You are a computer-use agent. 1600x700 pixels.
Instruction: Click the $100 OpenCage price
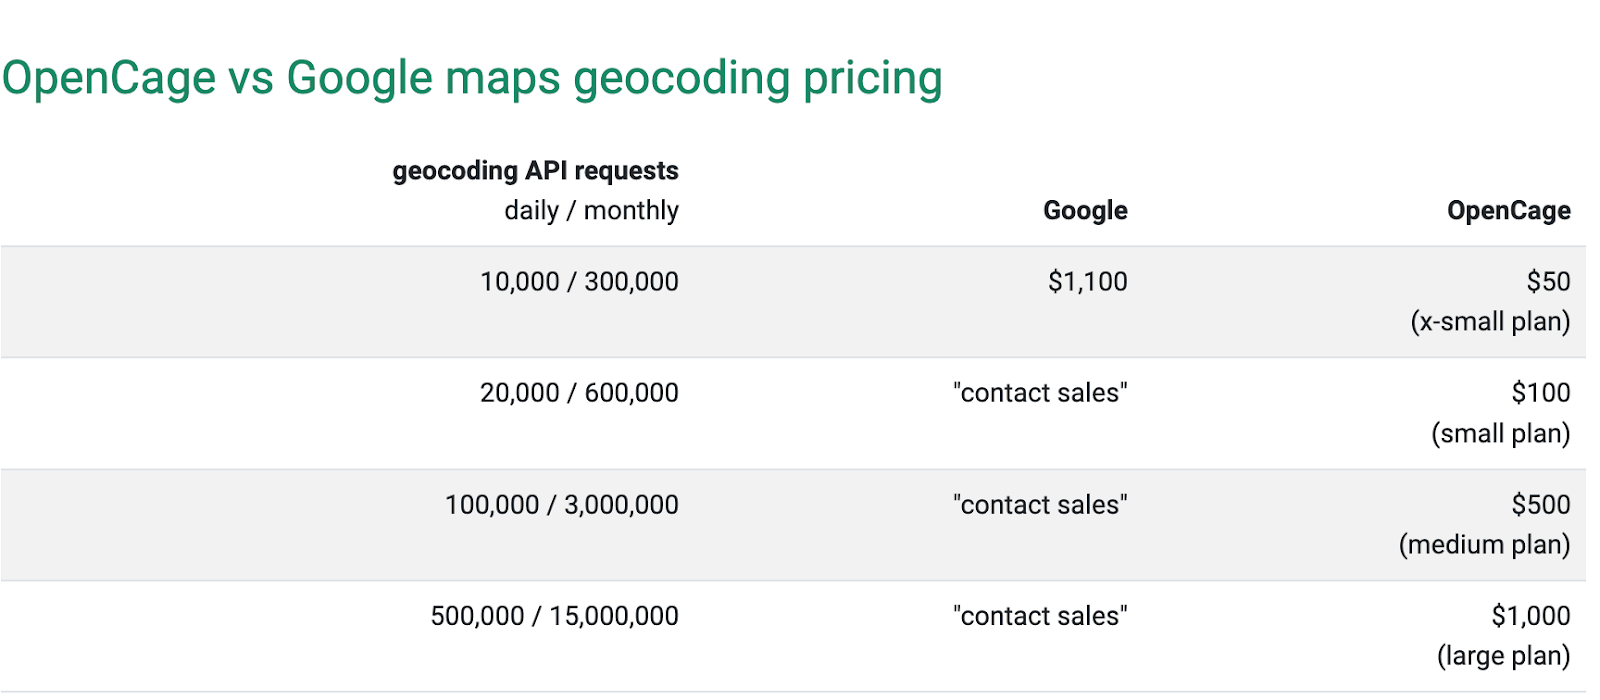click(x=1541, y=393)
